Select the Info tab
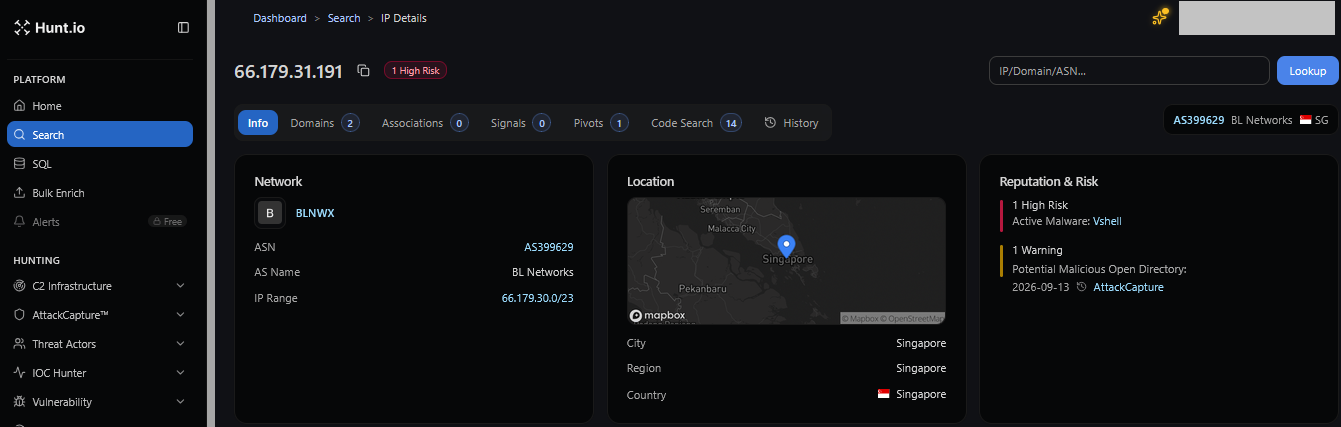This screenshot has height=427, width=1341. point(258,123)
